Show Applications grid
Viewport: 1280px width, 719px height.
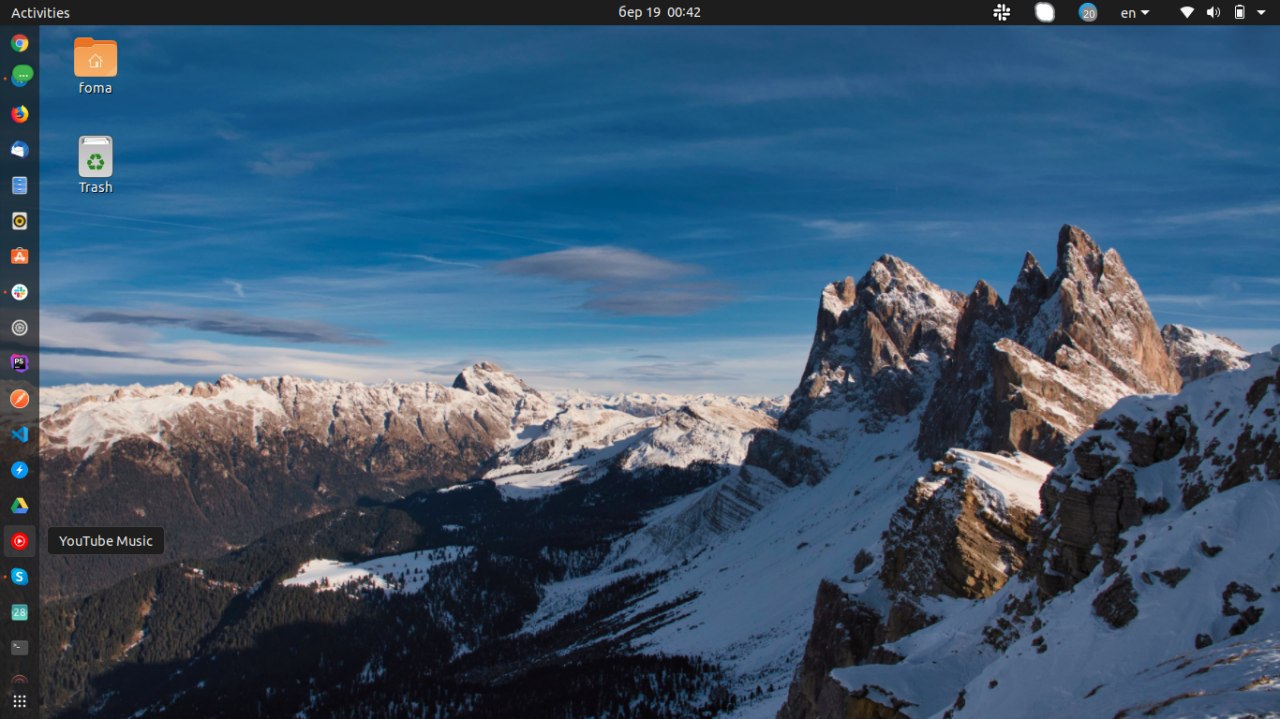pos(19,701)
